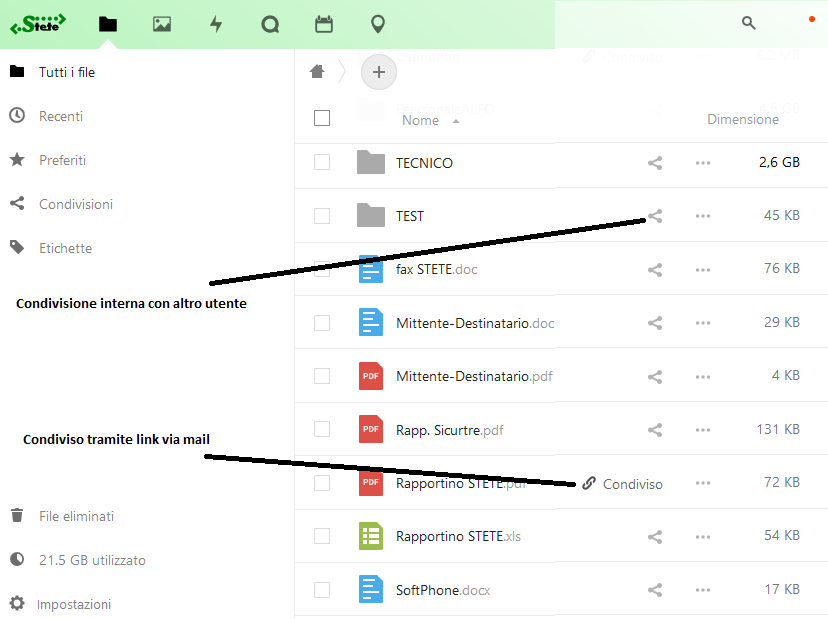828x619 pixels.
Task: Share the TEST folder via its share icon
Action: point(655,215)
